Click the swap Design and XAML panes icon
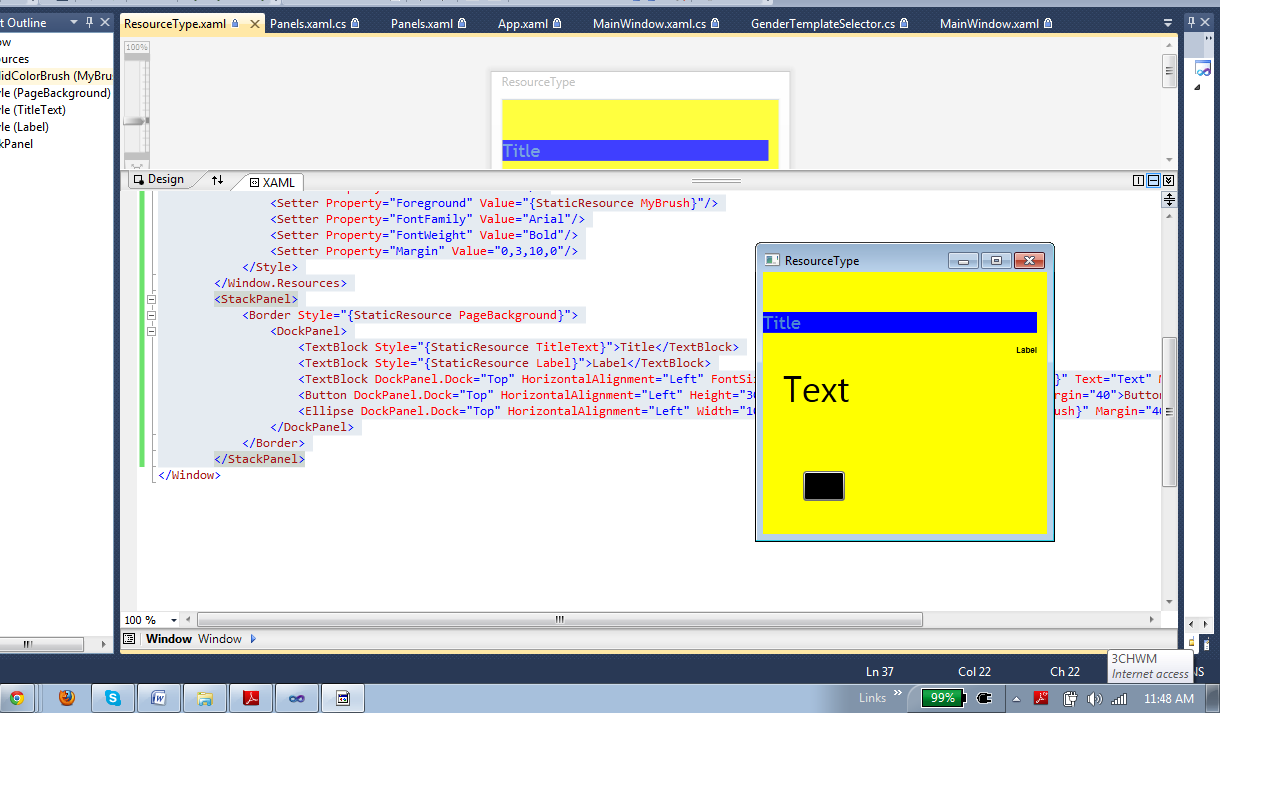The height and width of the screenshot is (800, 1280). tap(217, 181)
